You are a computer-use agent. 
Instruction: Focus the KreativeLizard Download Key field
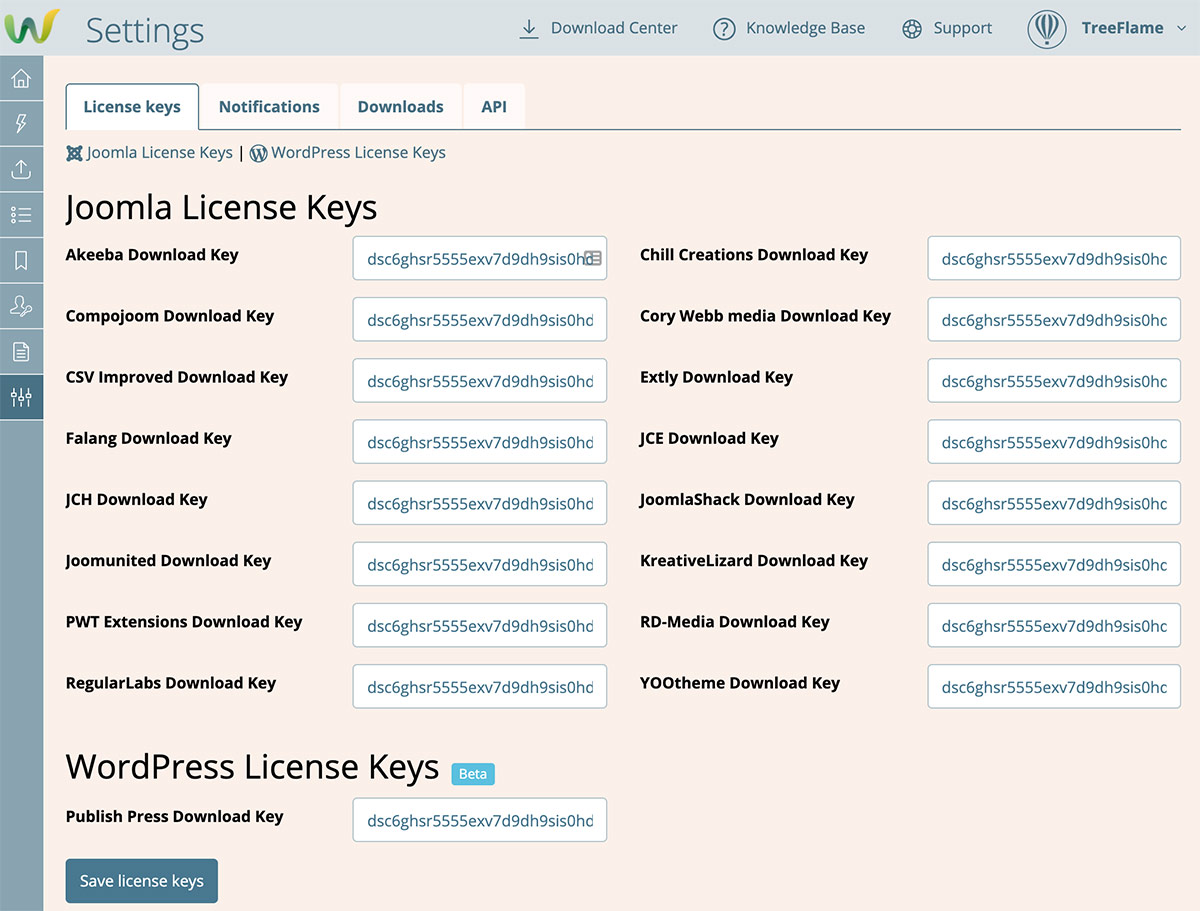[x=1054, y=564]
